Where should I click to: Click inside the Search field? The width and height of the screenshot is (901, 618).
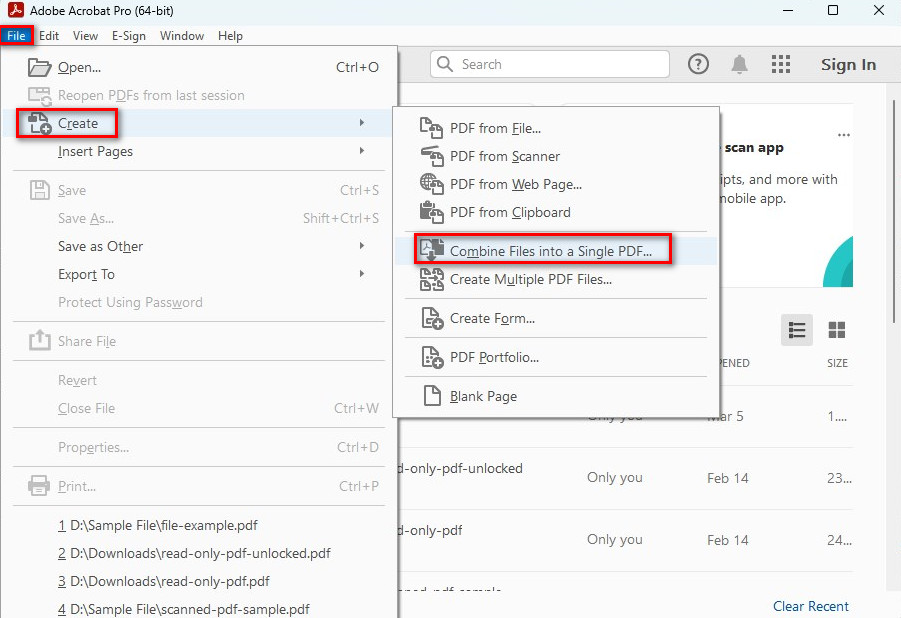550,64
